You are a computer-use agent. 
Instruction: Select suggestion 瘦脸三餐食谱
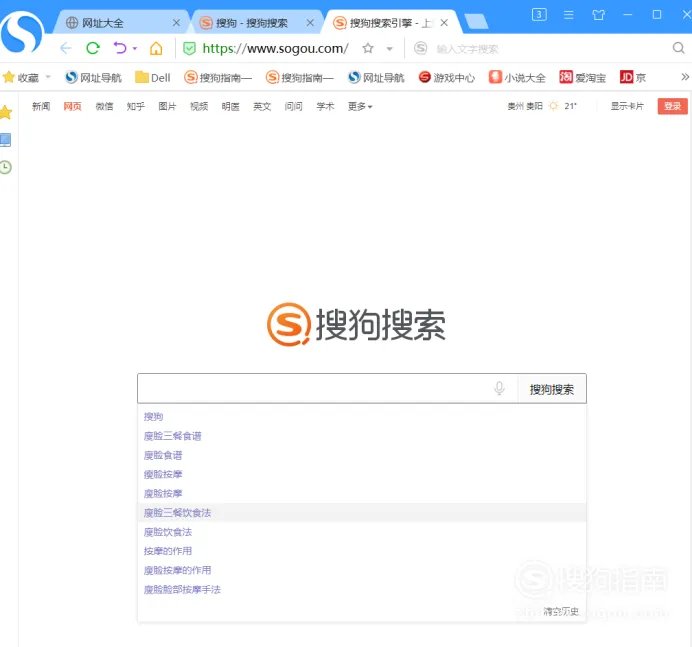pyautogui.click(x=173, y=436)
